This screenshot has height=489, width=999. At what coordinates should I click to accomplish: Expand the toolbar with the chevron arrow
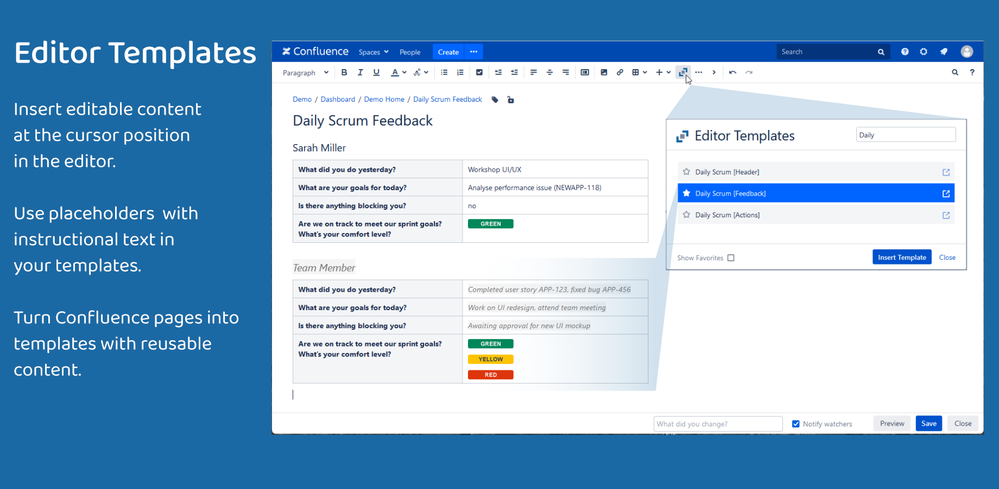[714, 73]
